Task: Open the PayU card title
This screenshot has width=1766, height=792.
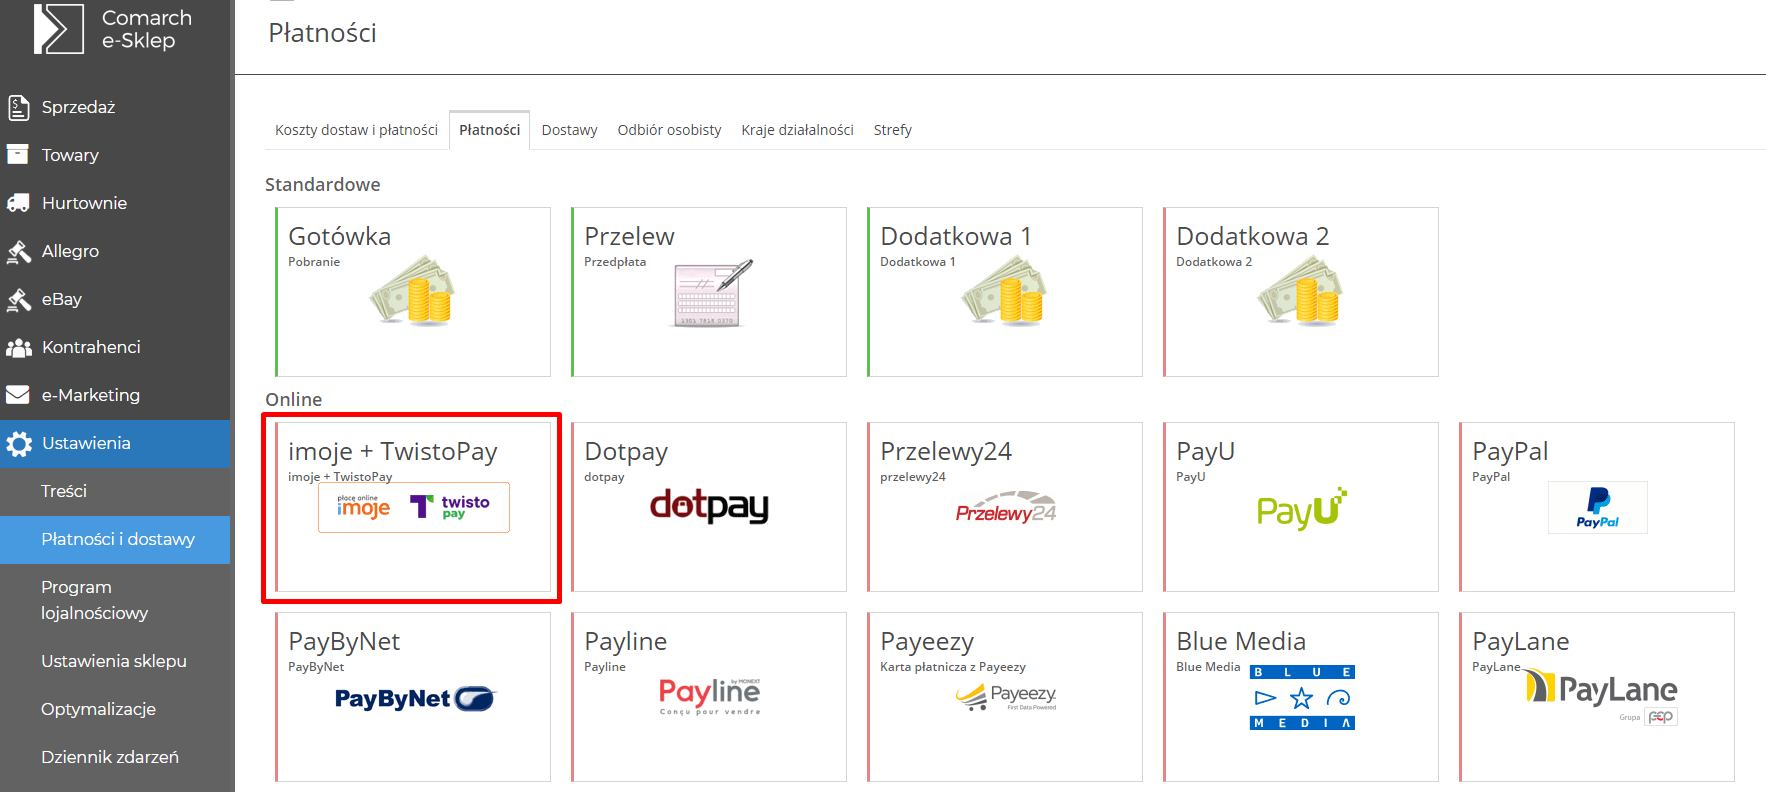Action: (x=1205, y=452)
